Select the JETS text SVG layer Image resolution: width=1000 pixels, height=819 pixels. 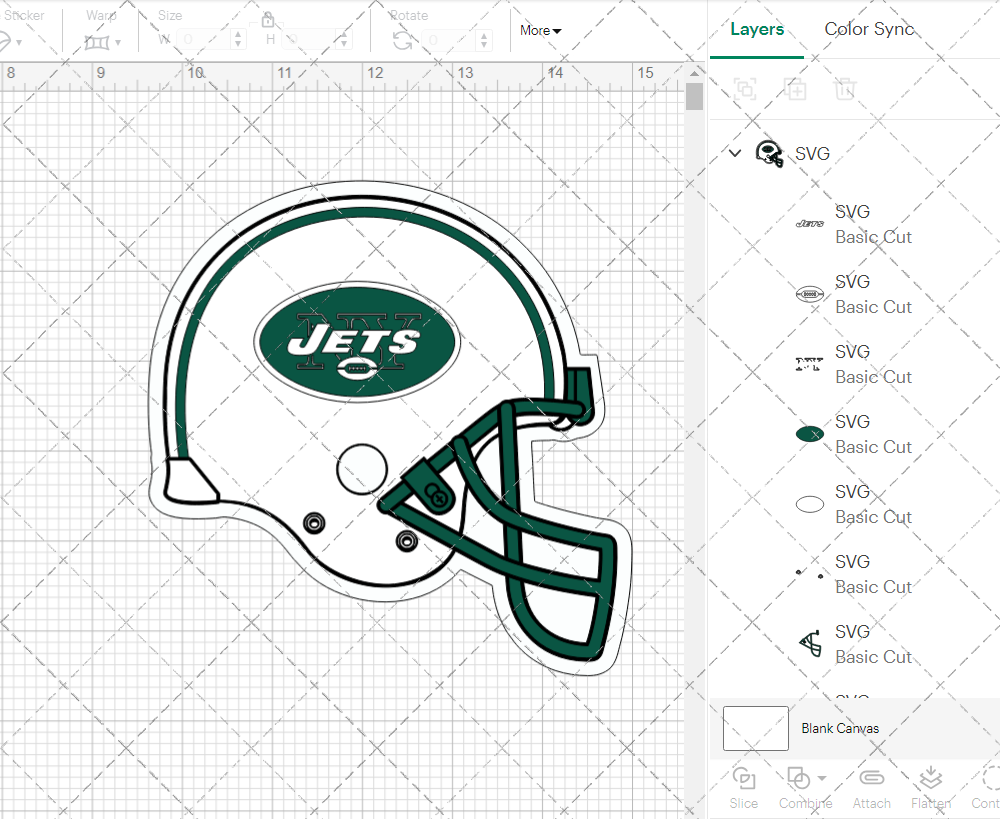(853, 224)
